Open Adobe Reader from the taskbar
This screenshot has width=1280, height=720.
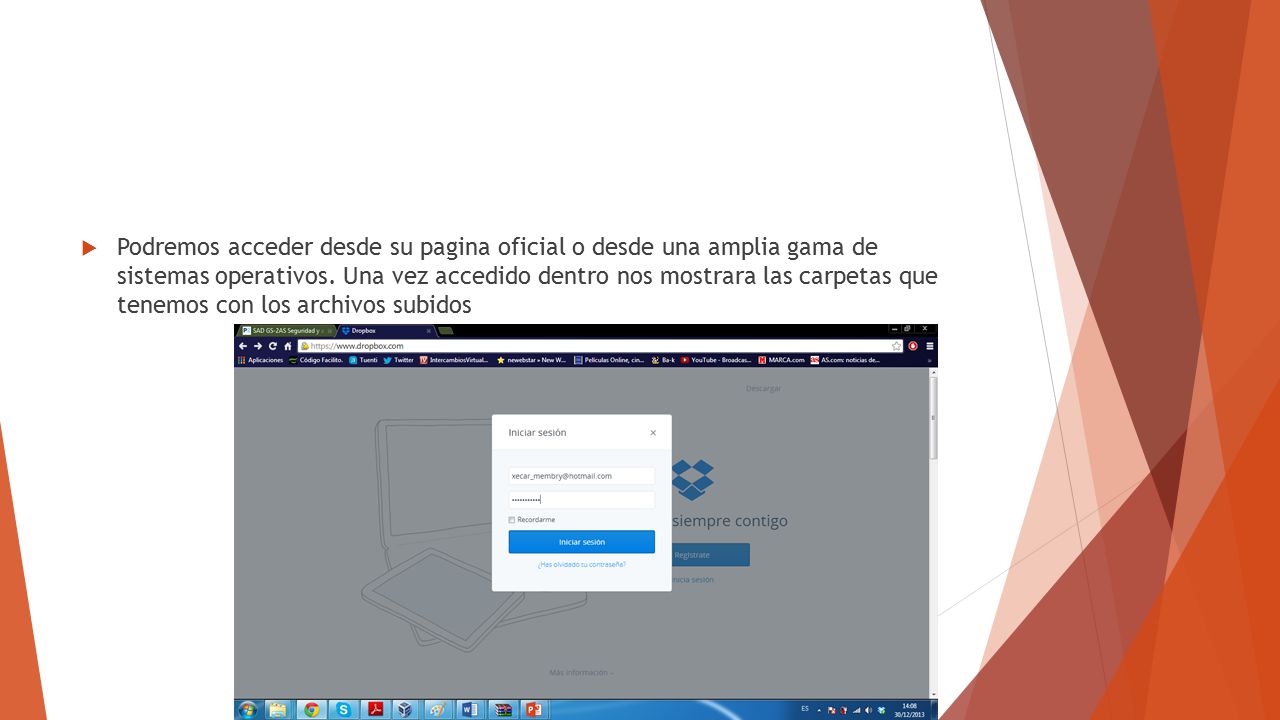coord(375,709)
